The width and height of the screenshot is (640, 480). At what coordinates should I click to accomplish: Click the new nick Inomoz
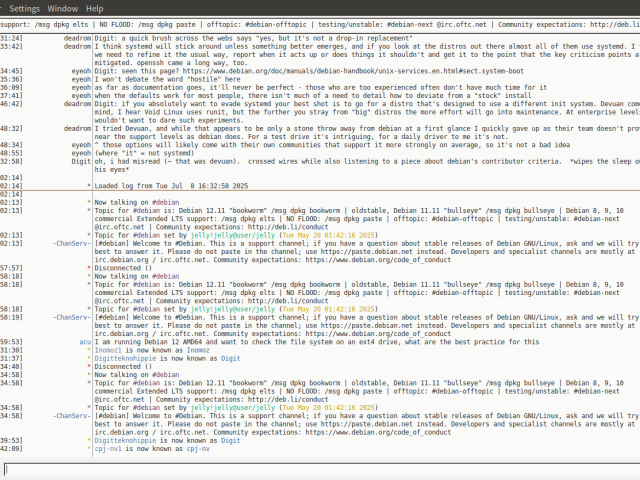198,350
